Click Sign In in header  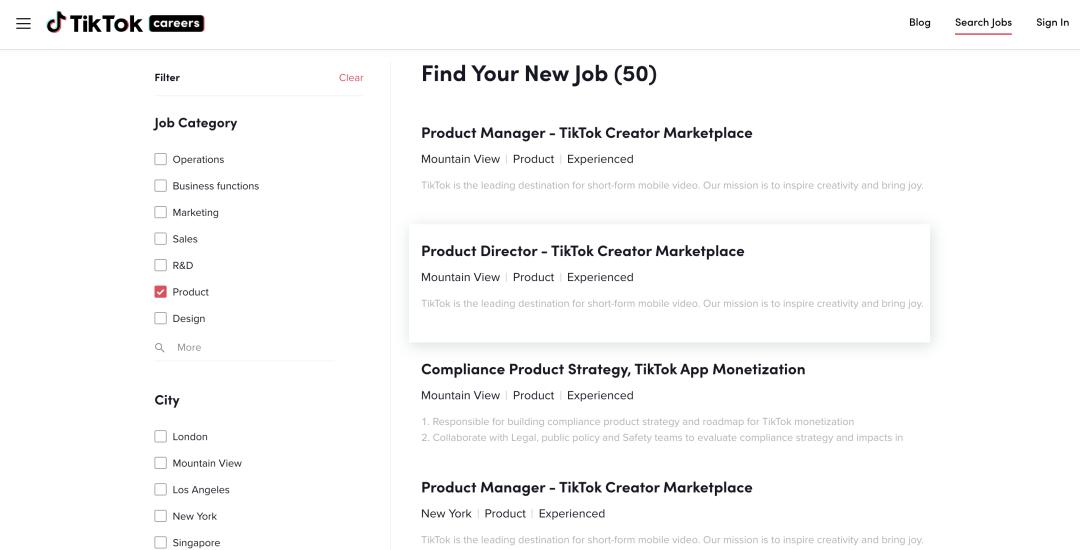[x=1052, y=23]
